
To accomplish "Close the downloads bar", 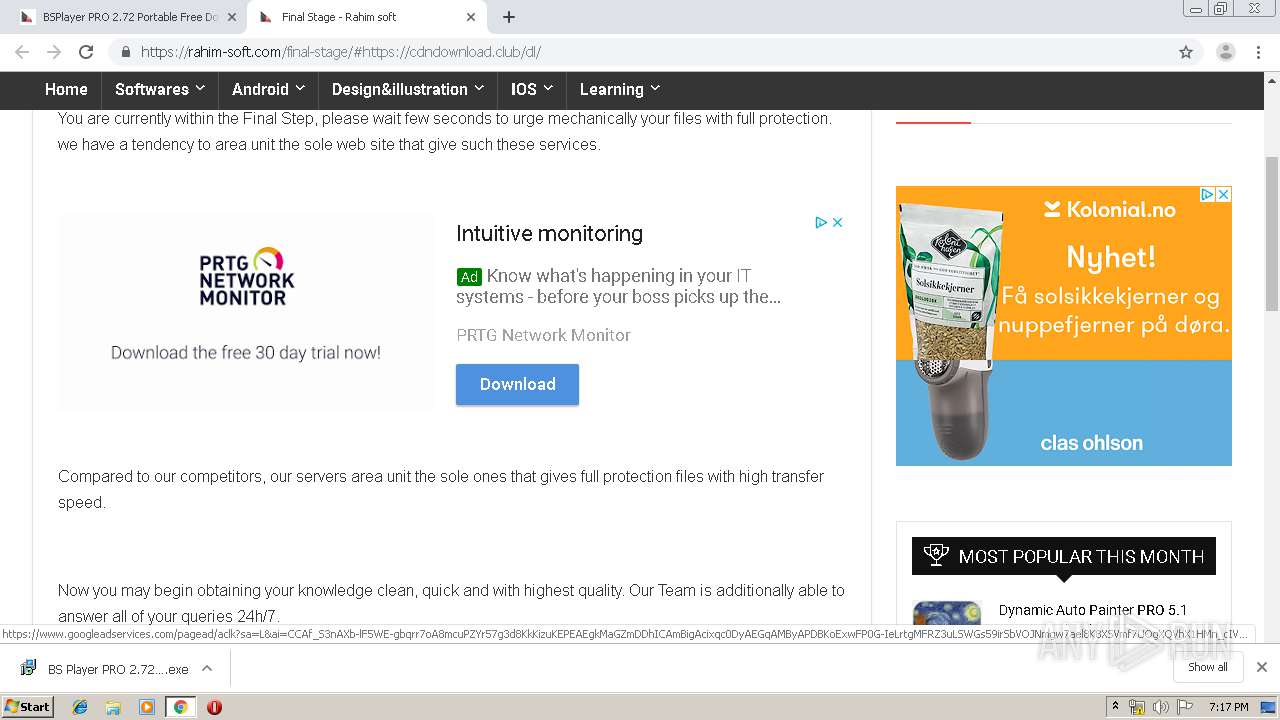I will pyautogui.click(x=1262, y=667).
